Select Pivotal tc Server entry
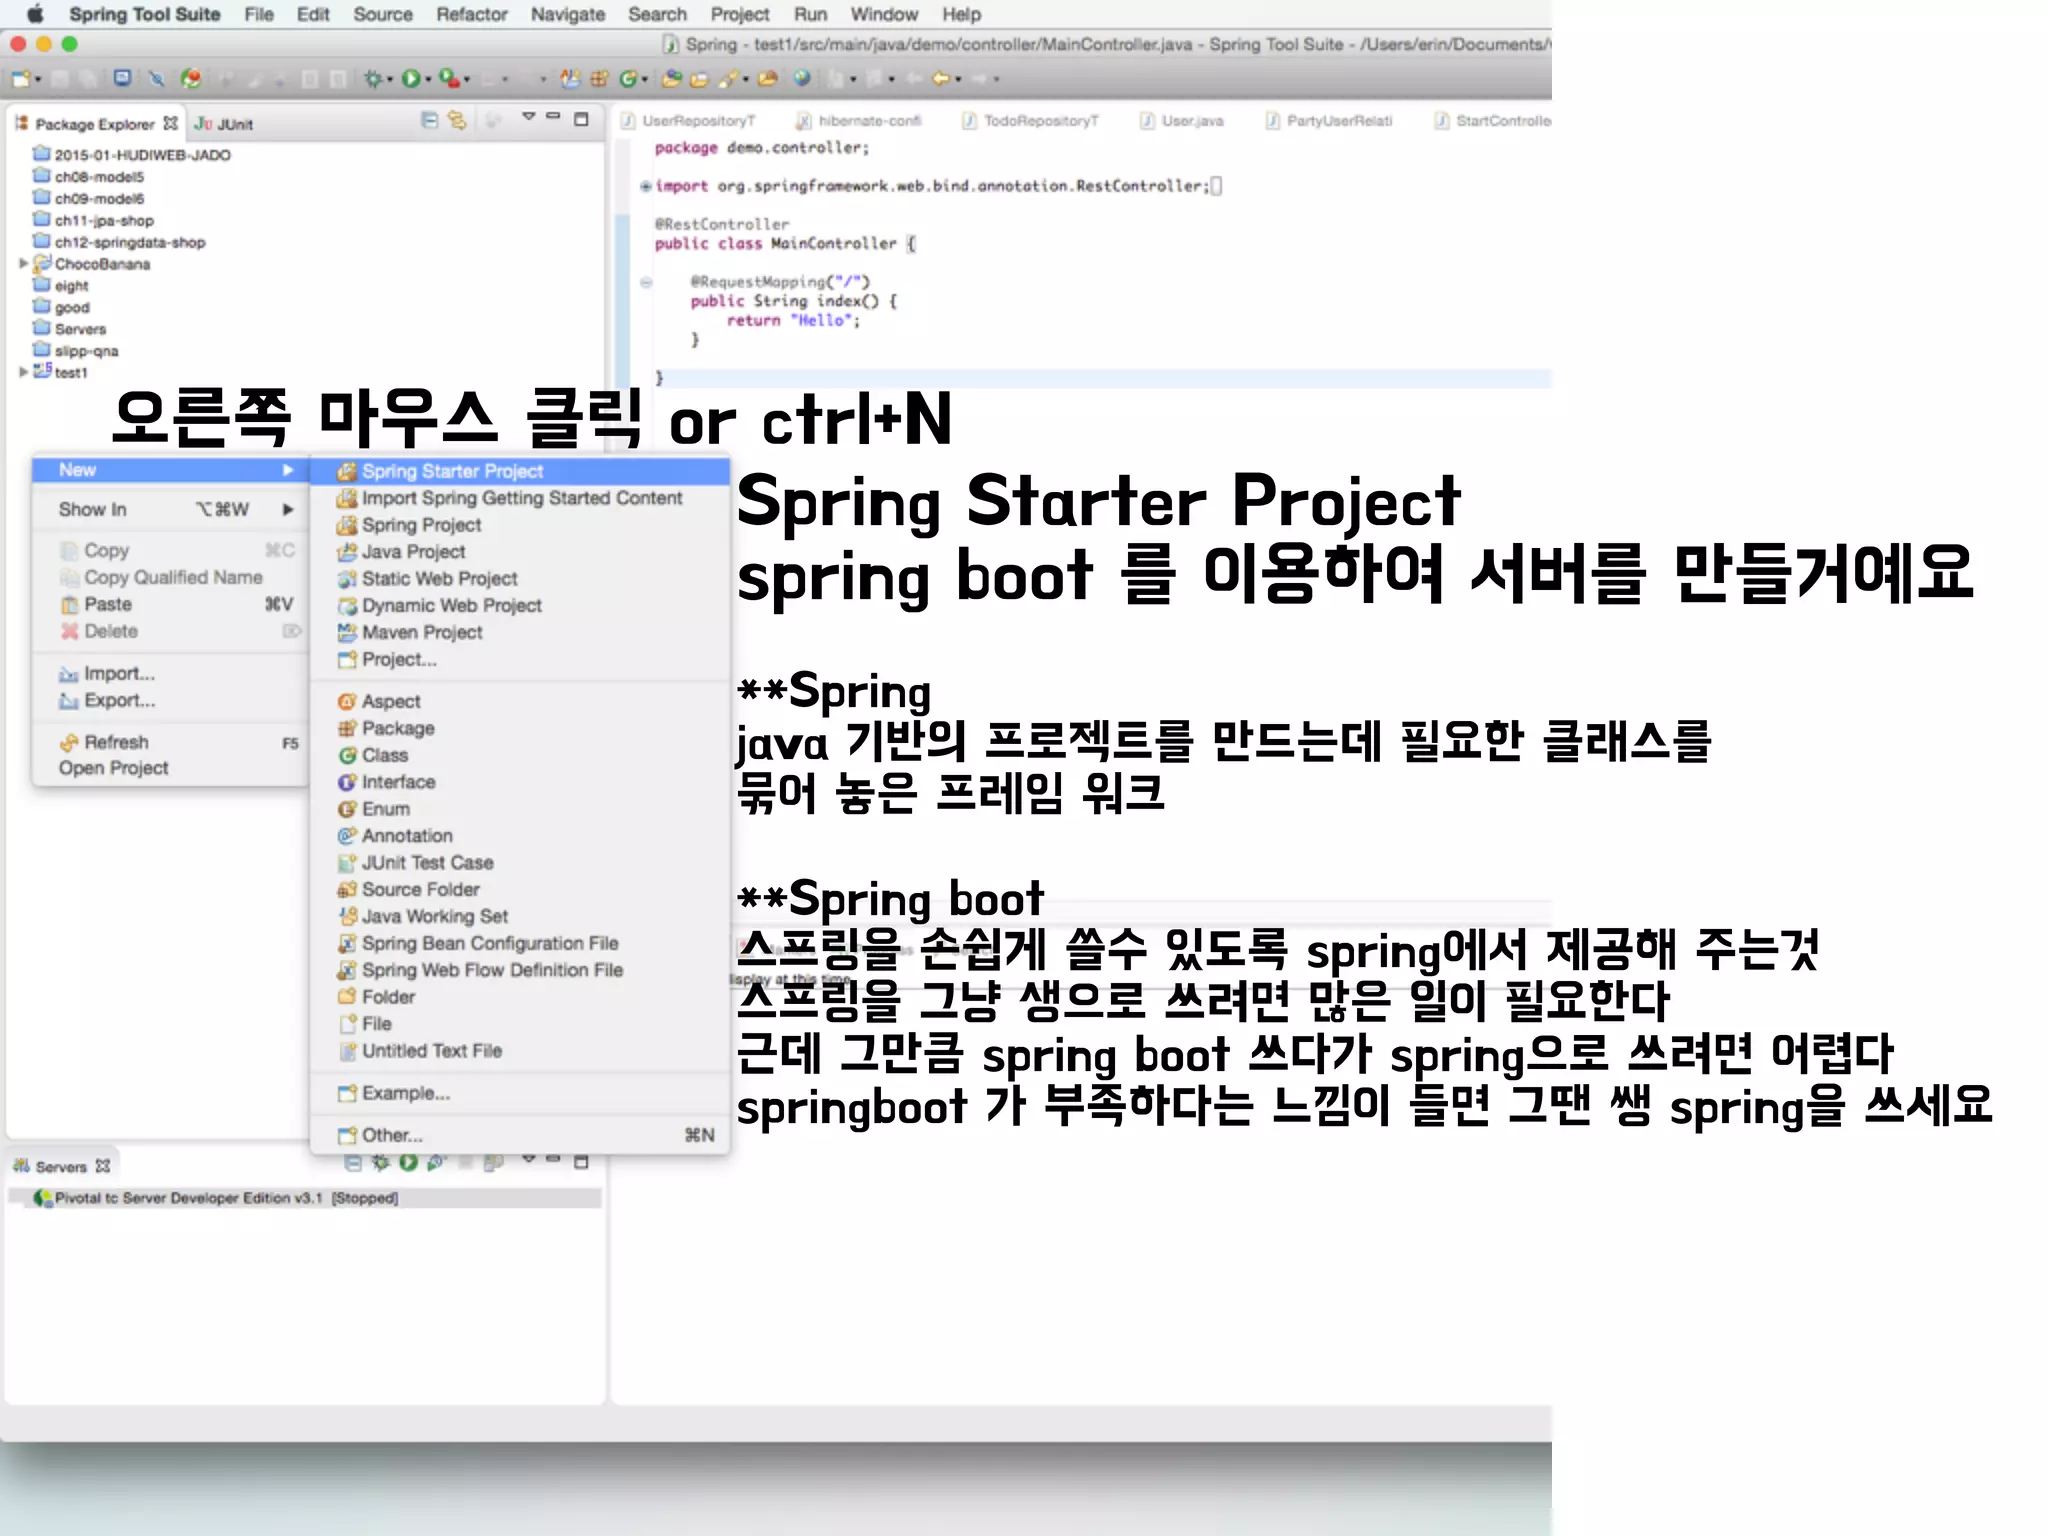The width and height of the screenshot is (2048, 1536). click(x=188, y=1197)
